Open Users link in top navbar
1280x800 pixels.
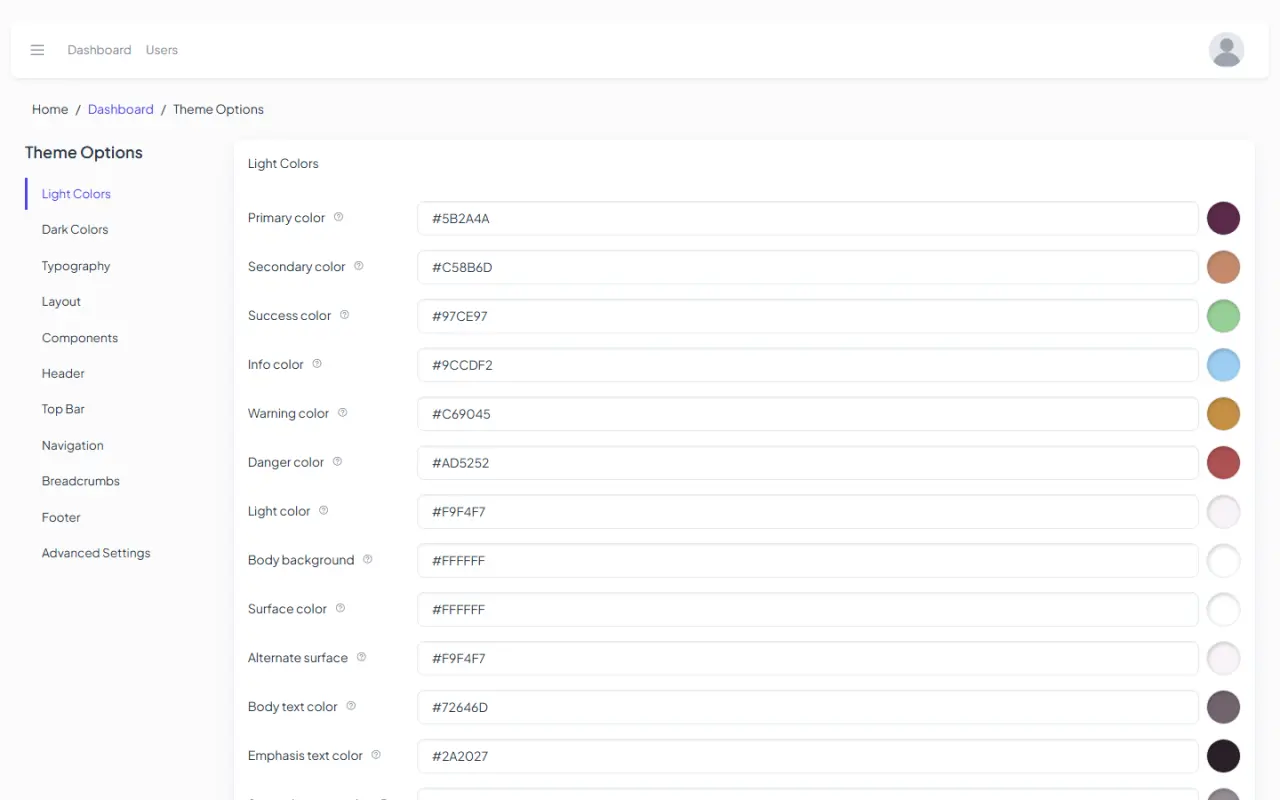162,50
